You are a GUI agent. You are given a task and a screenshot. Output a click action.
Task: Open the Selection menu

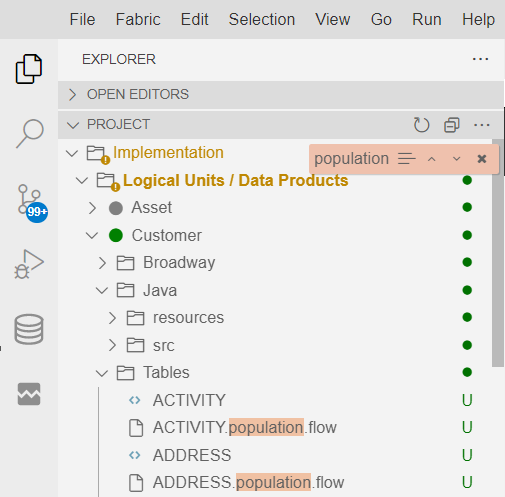[x=262, y=19]
